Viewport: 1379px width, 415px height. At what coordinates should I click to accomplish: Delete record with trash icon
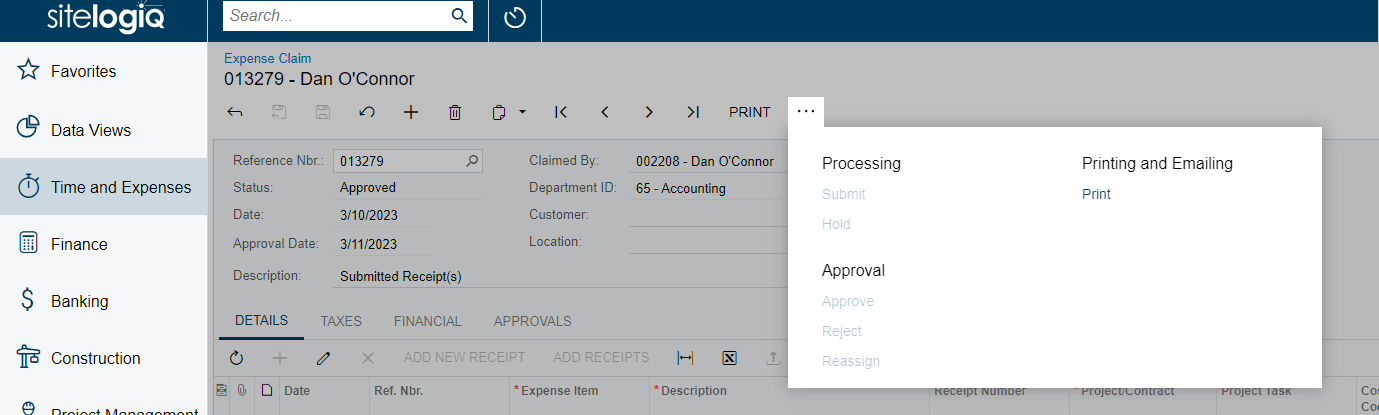[455, 112]
